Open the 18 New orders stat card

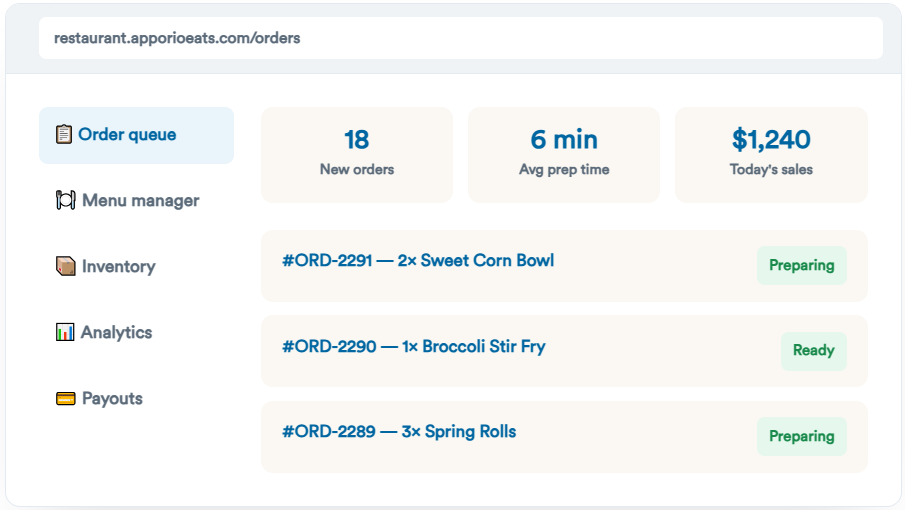(x=357, y=155)
